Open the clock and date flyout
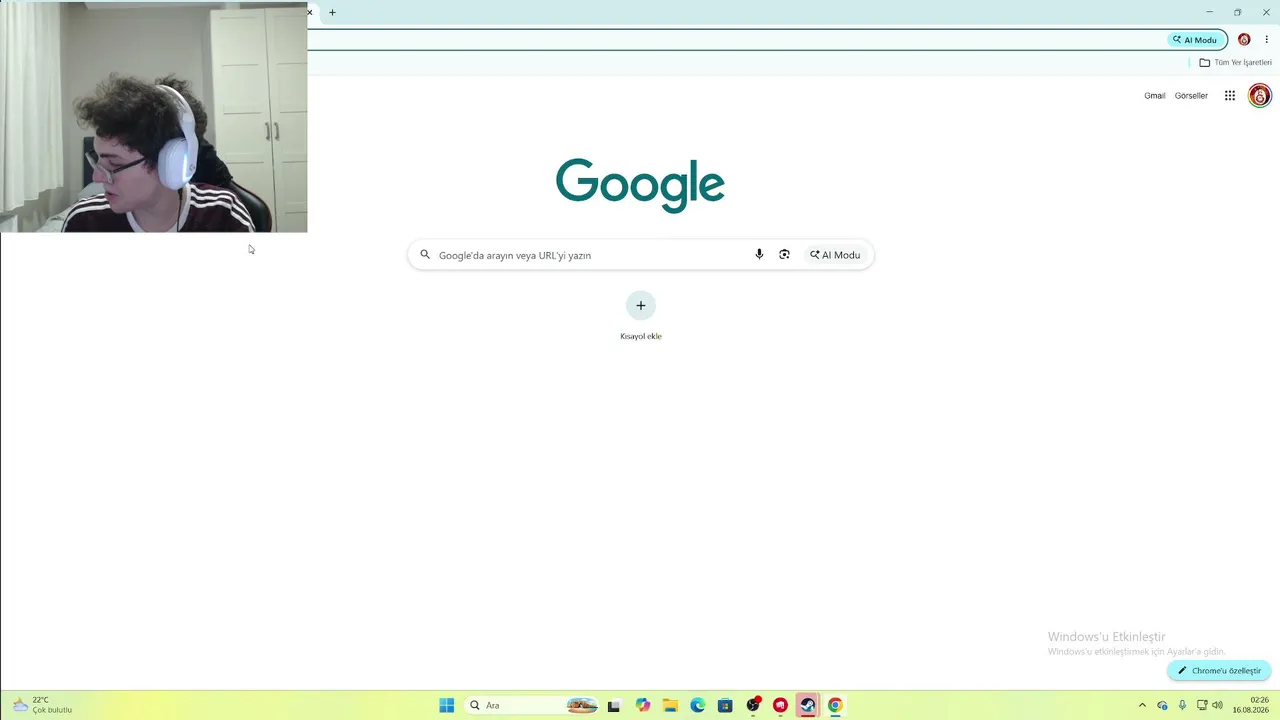The width and height of the screenshot is (1280, 720). click(1251, 705)
